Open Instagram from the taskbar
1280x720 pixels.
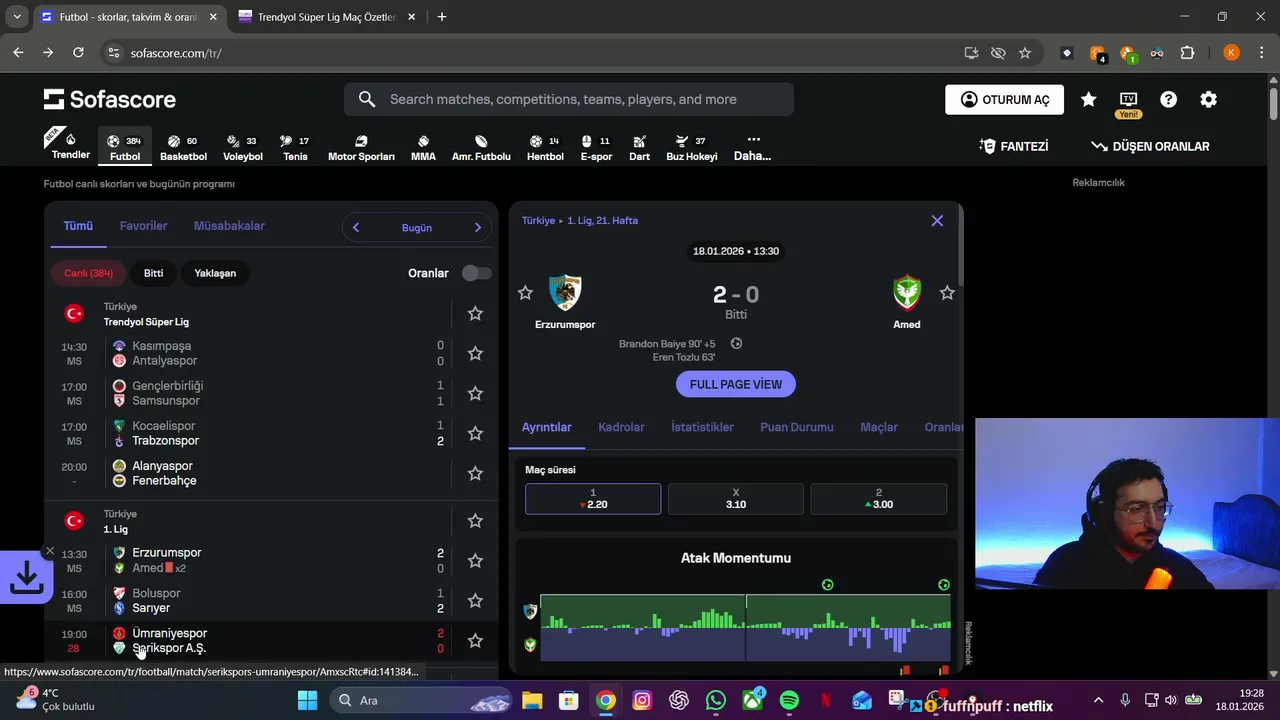click(642, 700)
